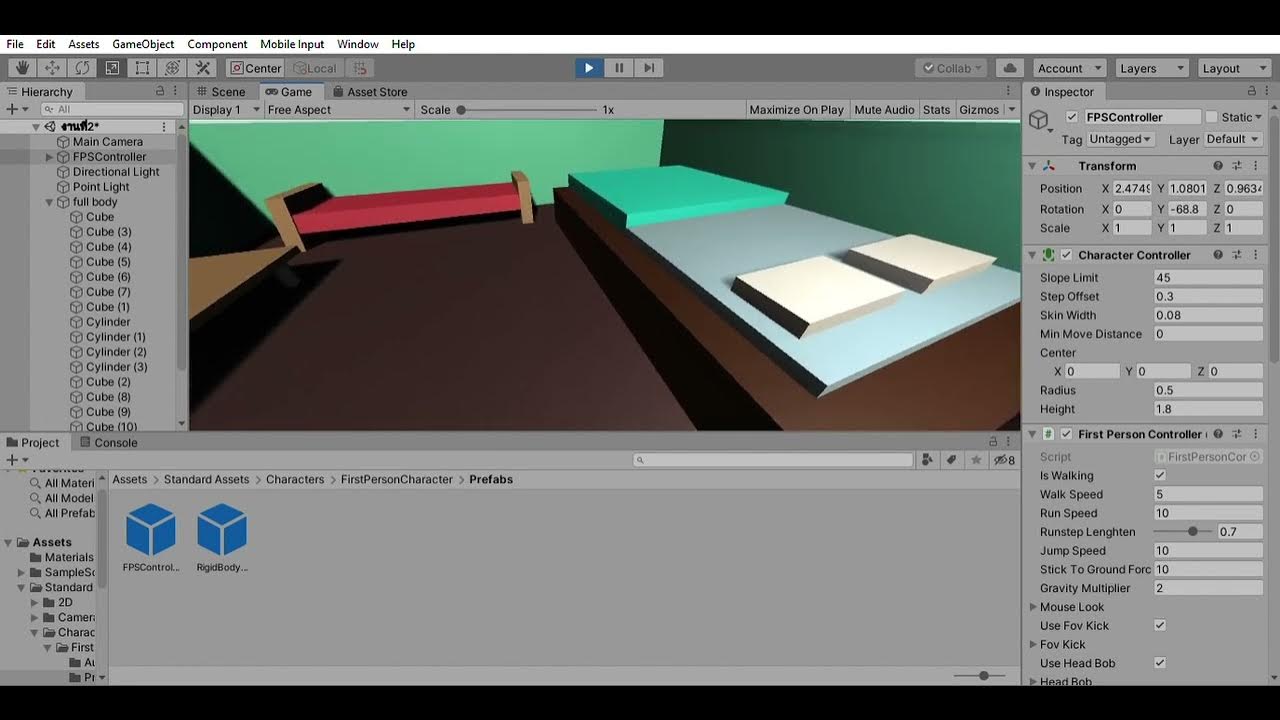Viewport: 1280px width, 720px height.
Task: Toggle hidden packages eye icon in Project
Action: point(1004,460)
